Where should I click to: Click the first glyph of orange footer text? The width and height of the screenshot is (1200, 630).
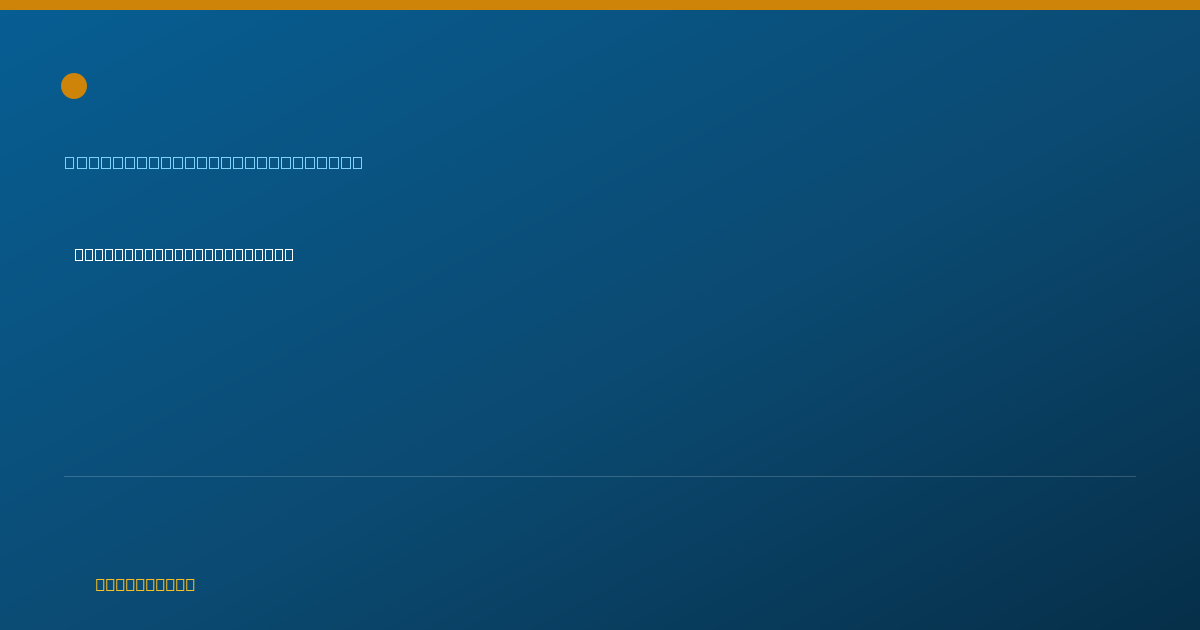click(100, 584)
